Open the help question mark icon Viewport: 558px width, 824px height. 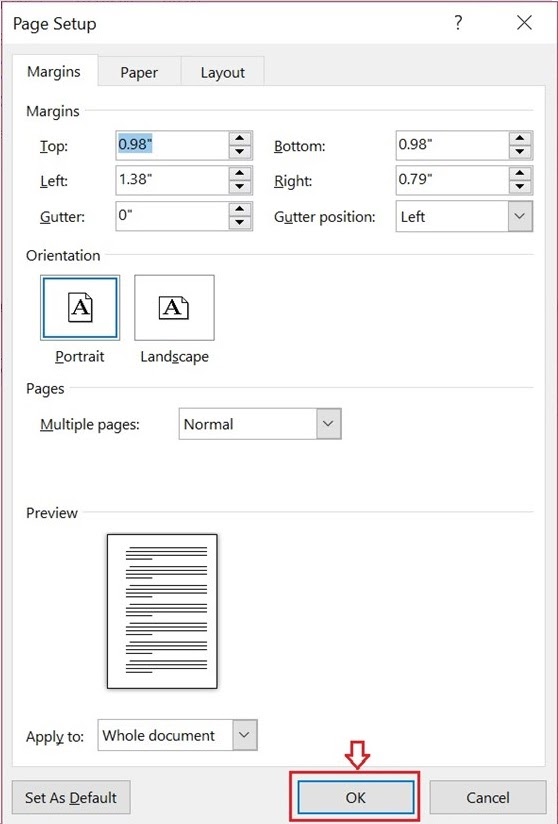pos(458,23)
